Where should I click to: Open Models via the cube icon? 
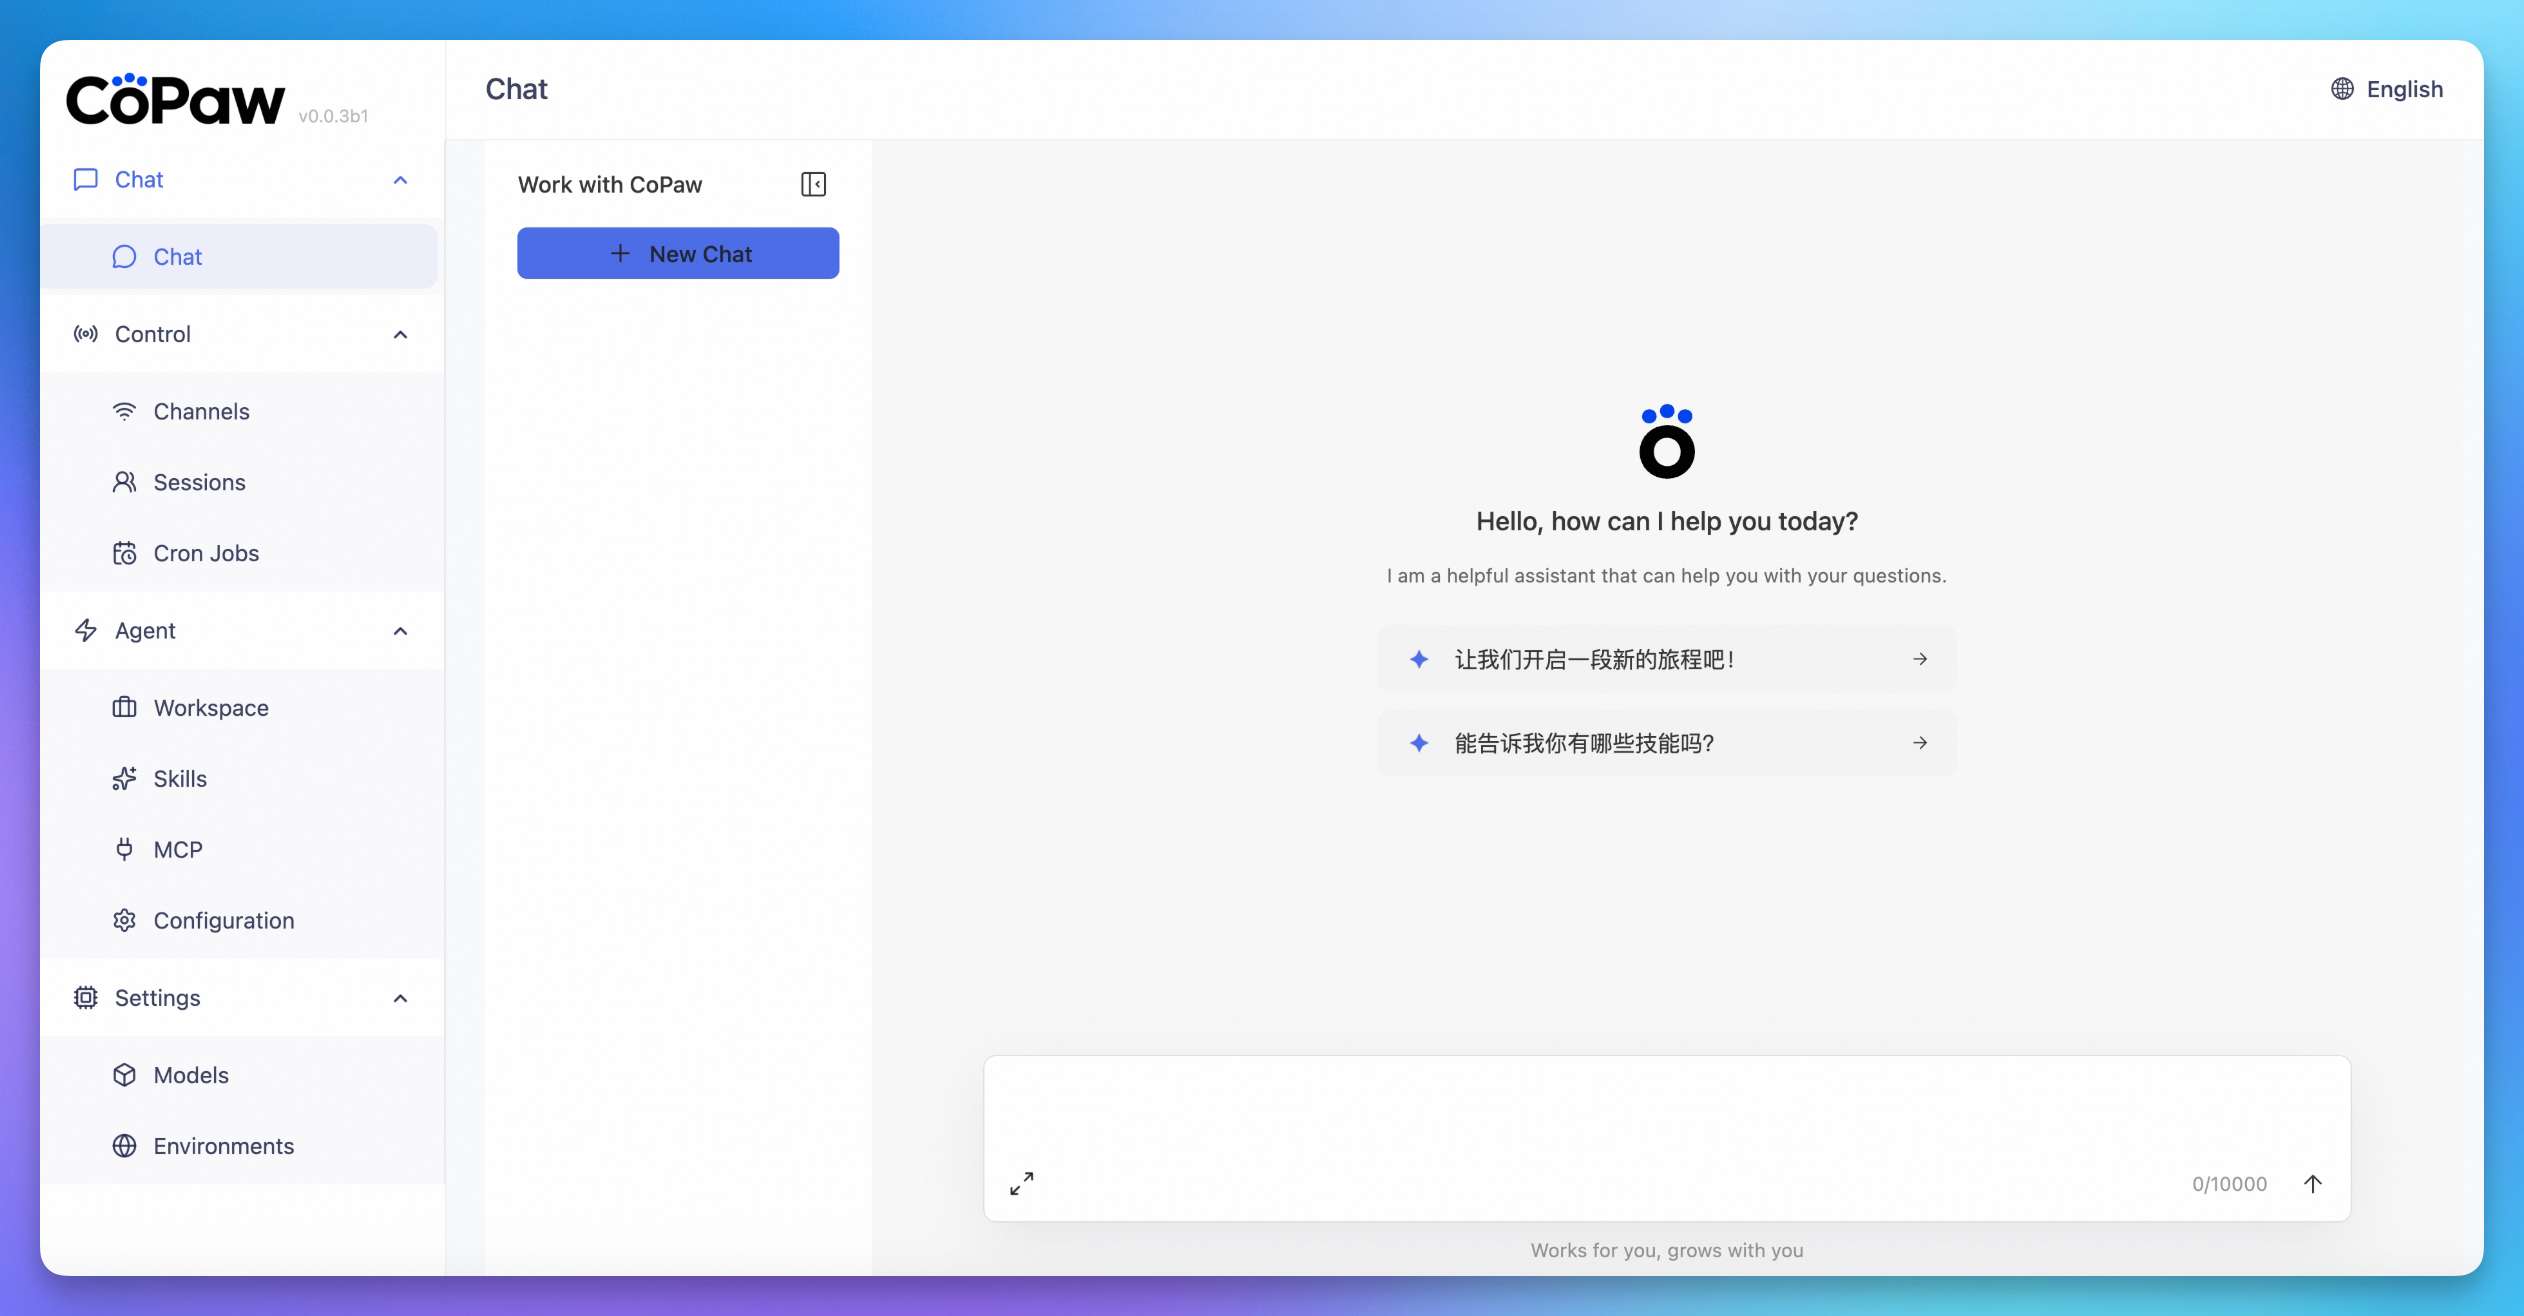coord(124,1075)
